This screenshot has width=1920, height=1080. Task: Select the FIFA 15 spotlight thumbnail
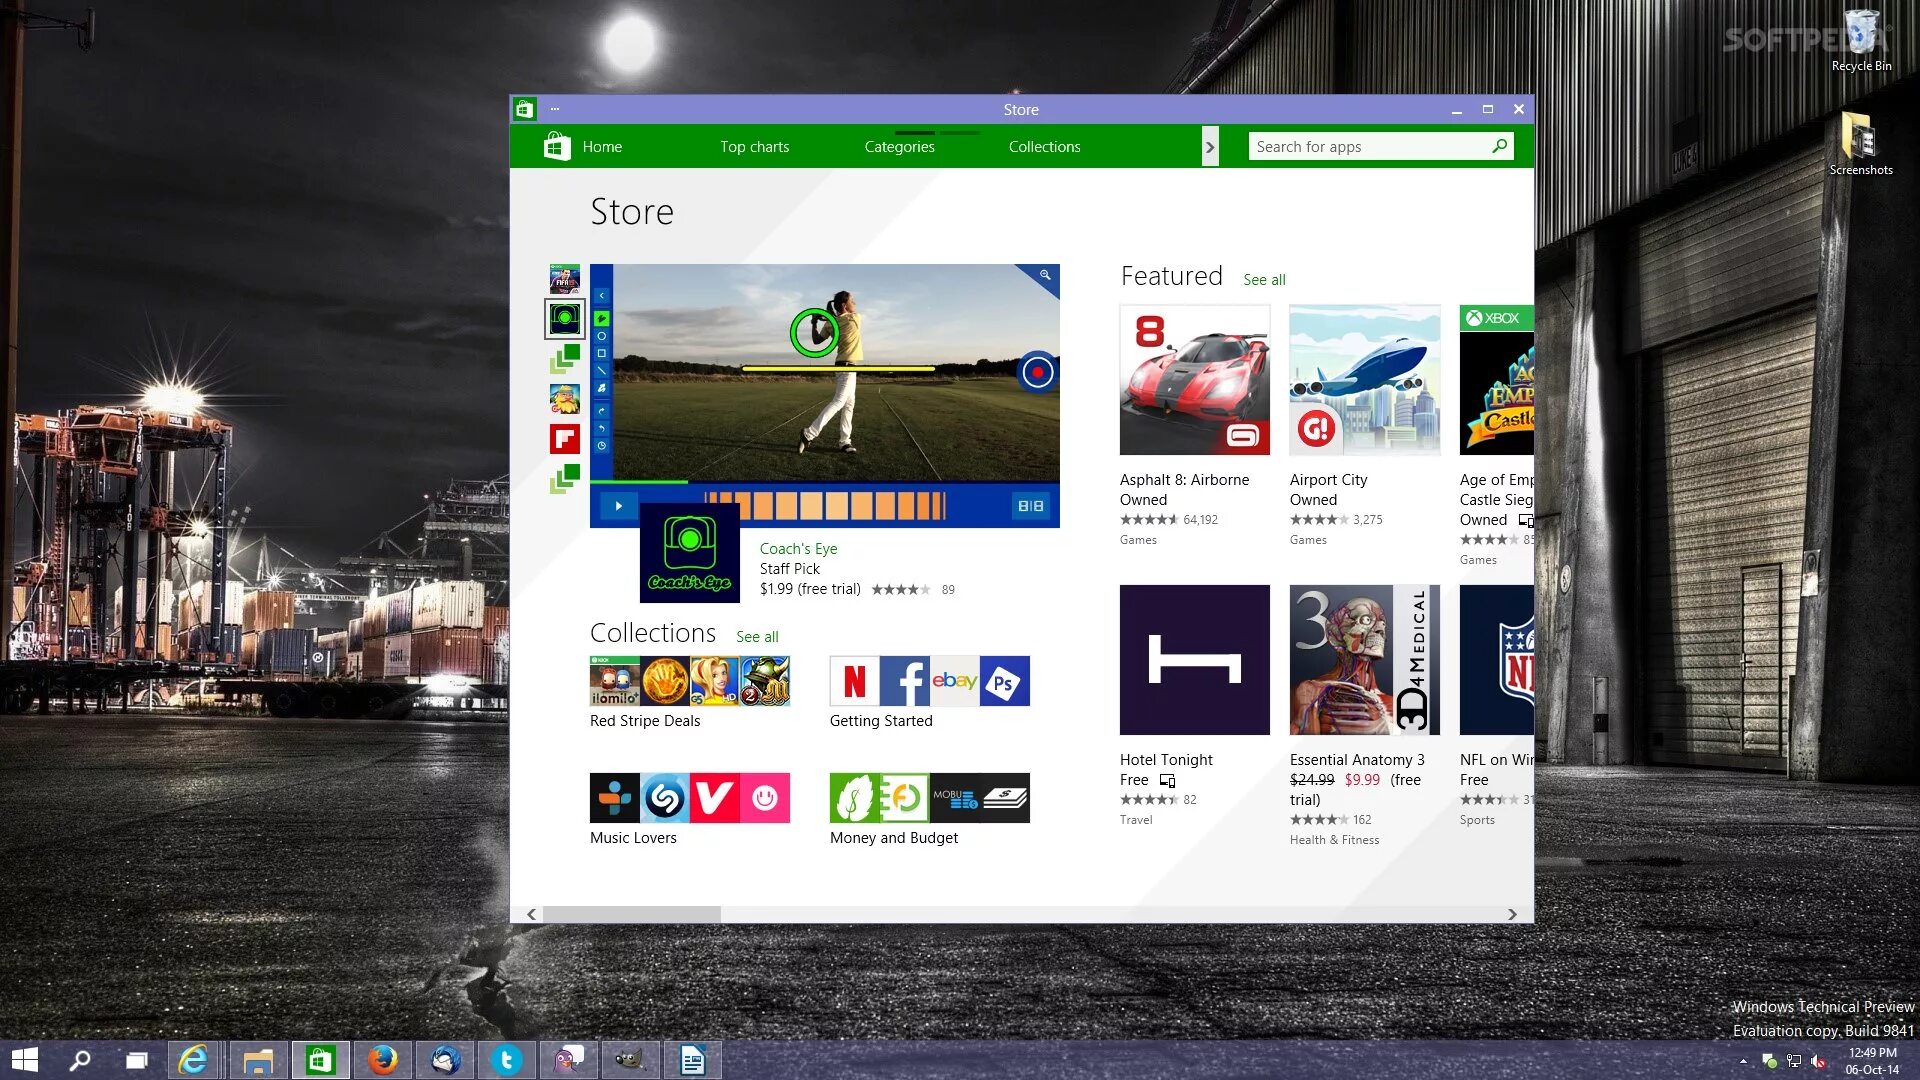(x=564, y=279)
